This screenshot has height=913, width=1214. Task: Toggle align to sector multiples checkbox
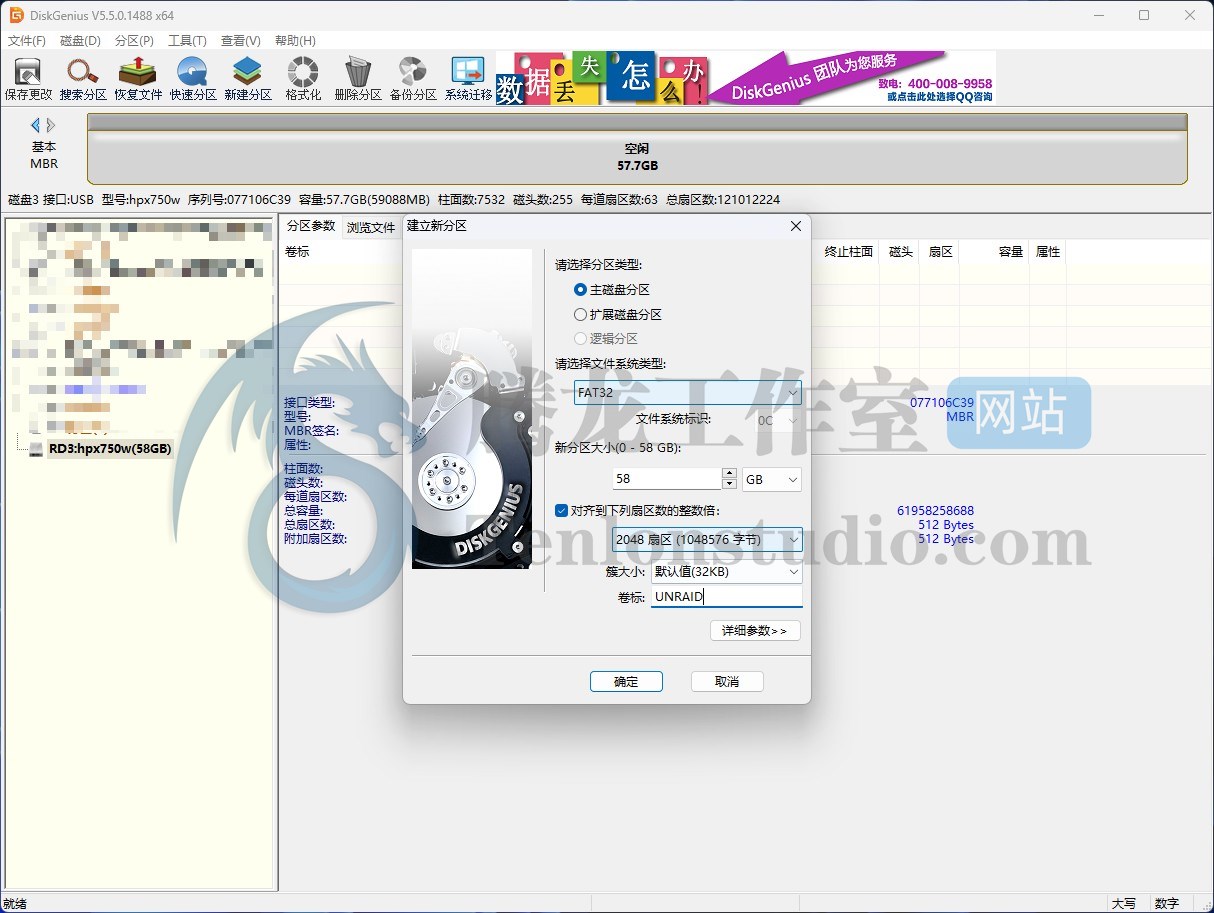pyautogui.click(x=561, y=510)
